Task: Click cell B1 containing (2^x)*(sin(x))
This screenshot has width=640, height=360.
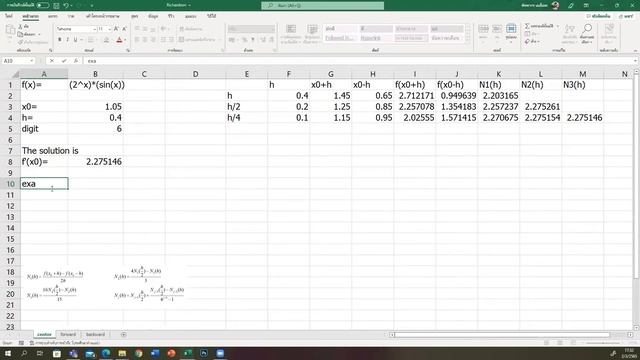Action: pyautogui.click(x=96, y=84)
